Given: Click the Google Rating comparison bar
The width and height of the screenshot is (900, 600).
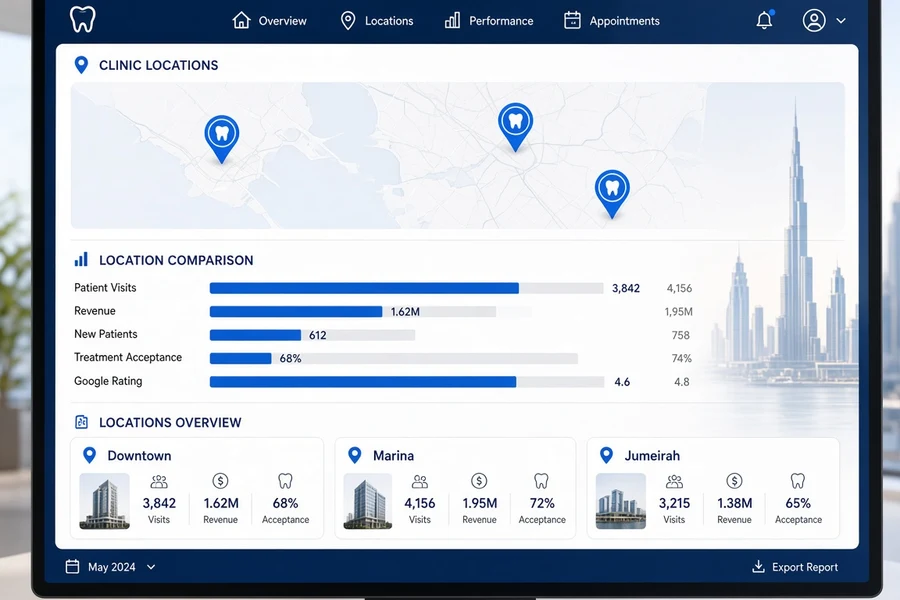Looking at the screenshot, I should [407, 382].
